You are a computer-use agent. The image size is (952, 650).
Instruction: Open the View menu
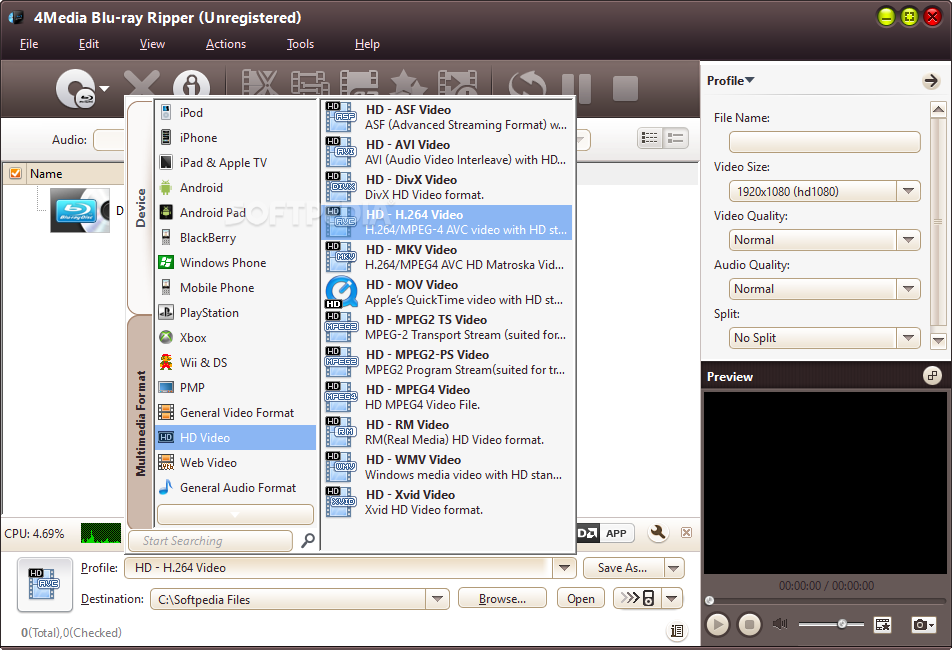(152, 44)
